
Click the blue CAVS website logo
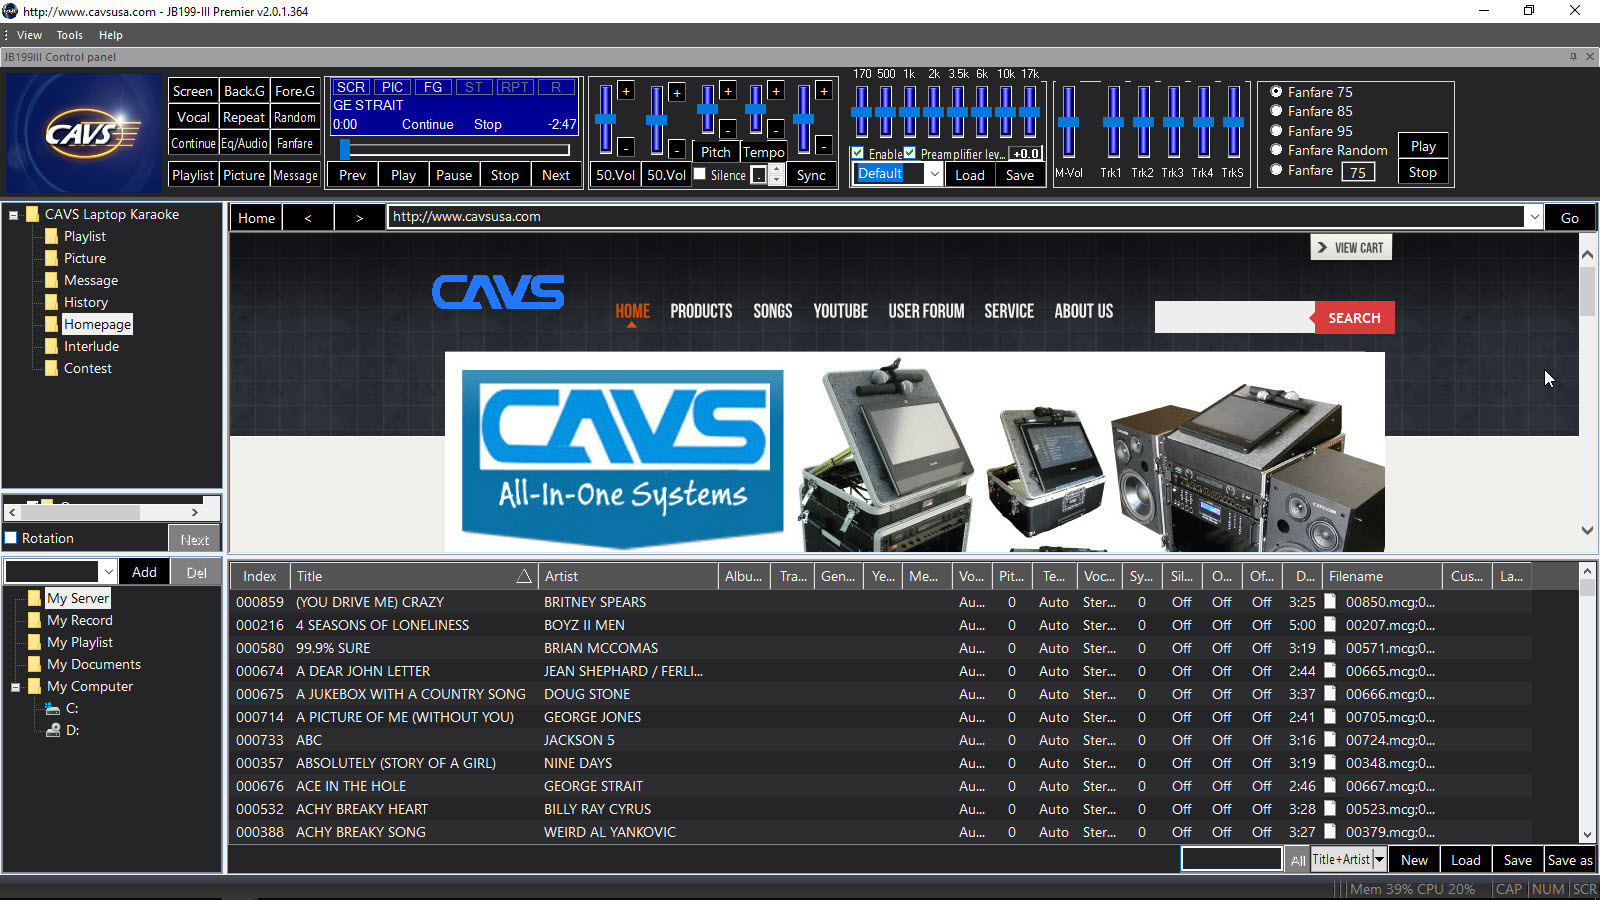pyautogui.click(x=498, y=292)
